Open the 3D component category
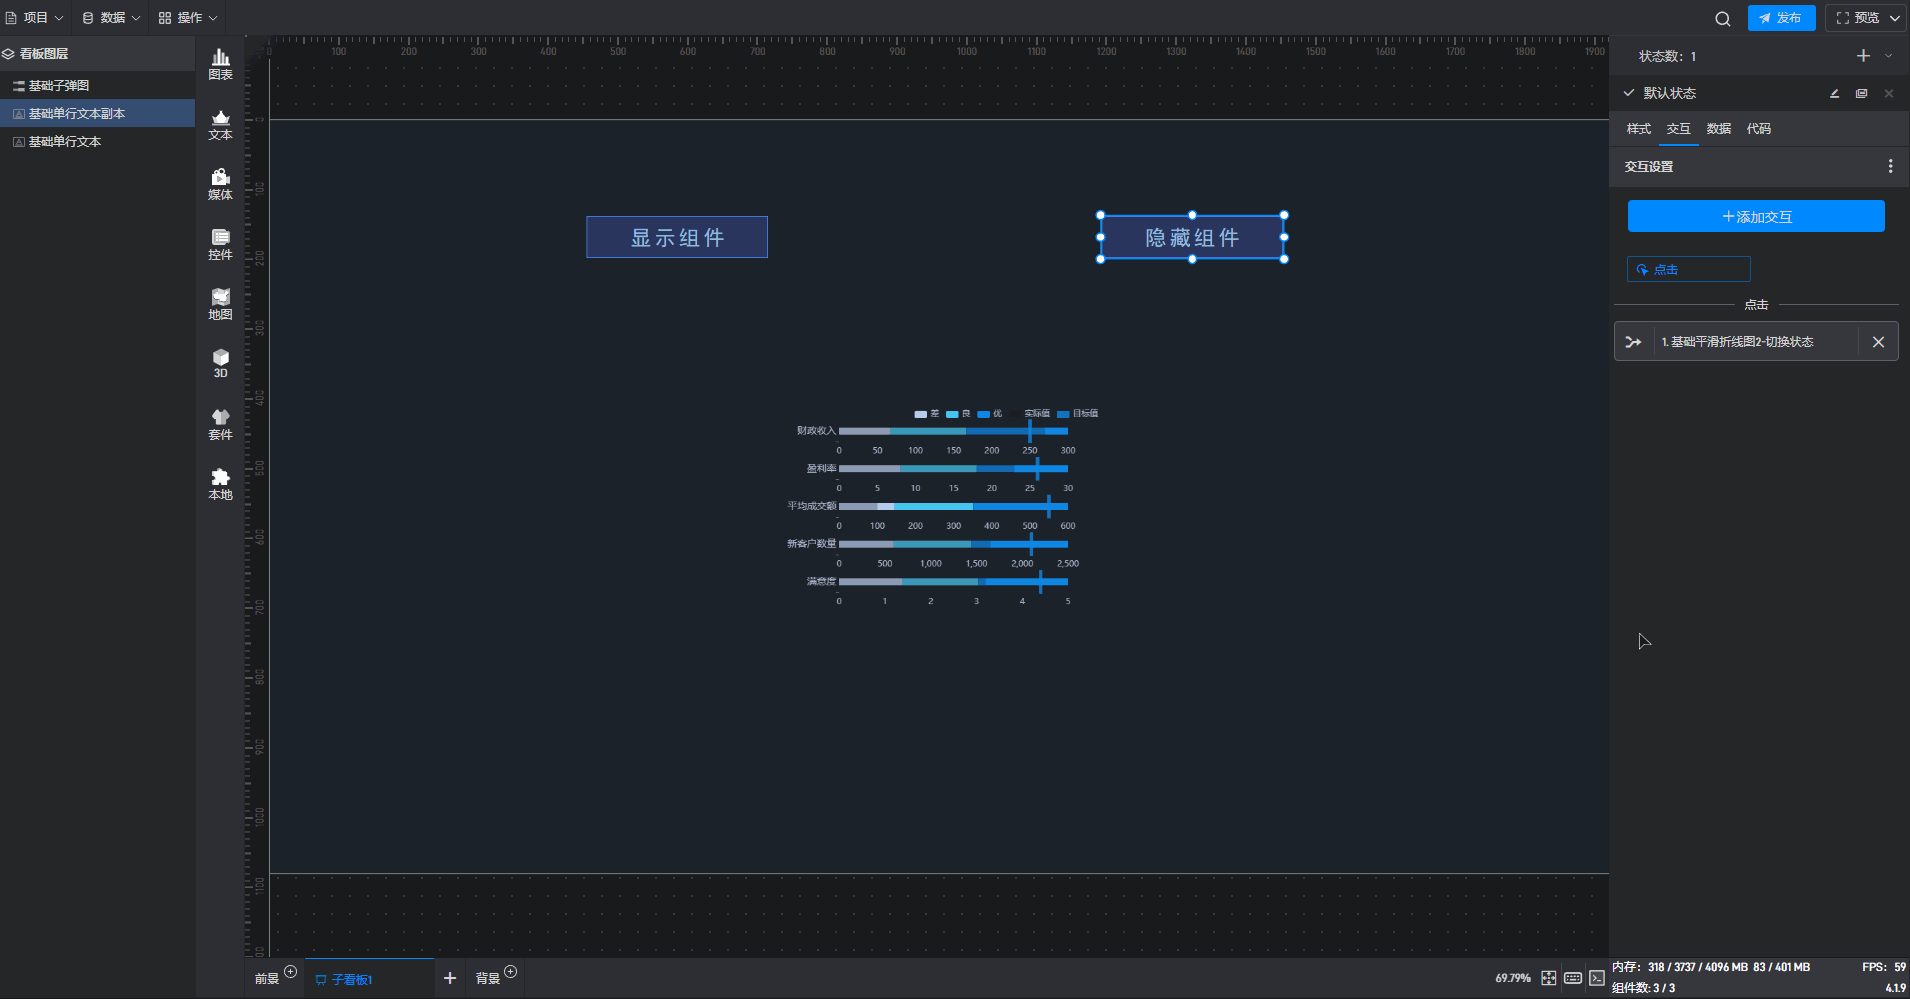 click(x=220, y=364)
